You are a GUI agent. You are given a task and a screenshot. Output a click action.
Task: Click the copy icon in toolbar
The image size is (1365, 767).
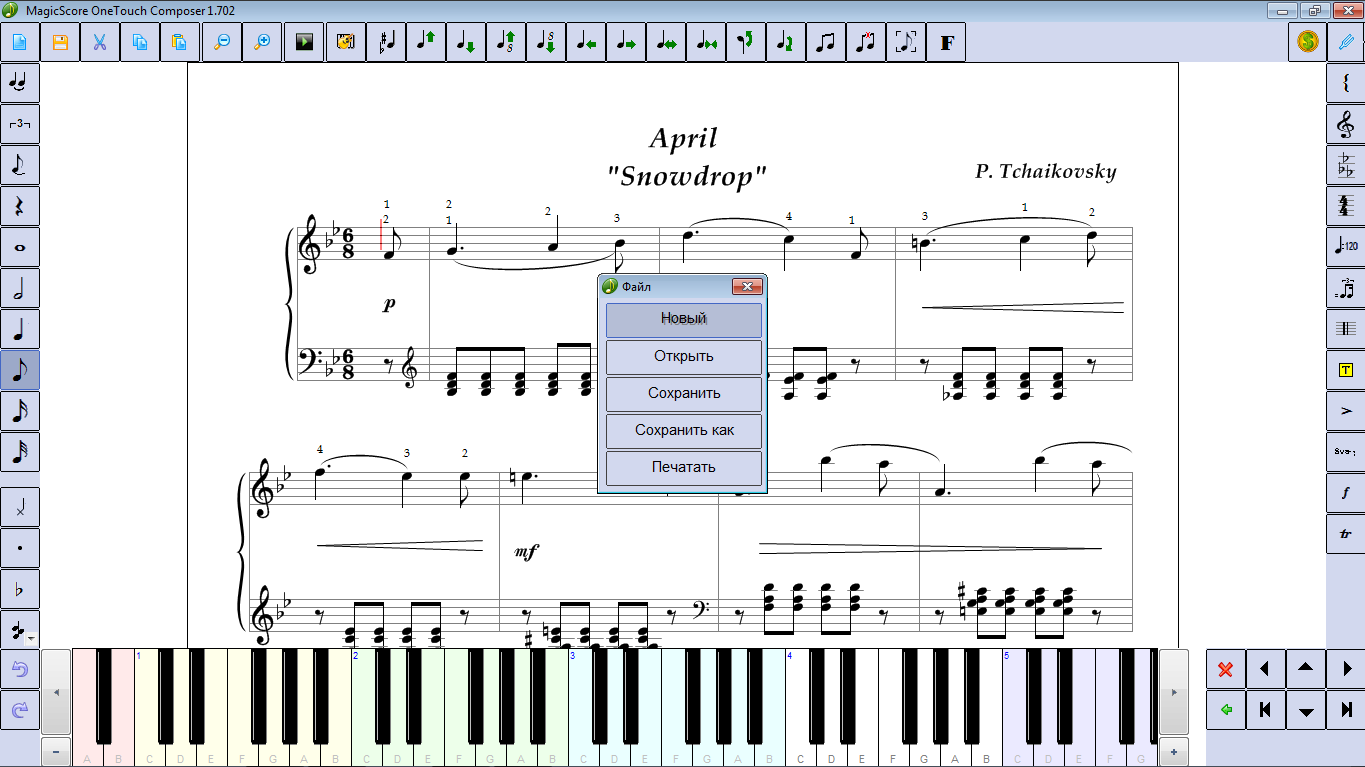coord(140,43)
